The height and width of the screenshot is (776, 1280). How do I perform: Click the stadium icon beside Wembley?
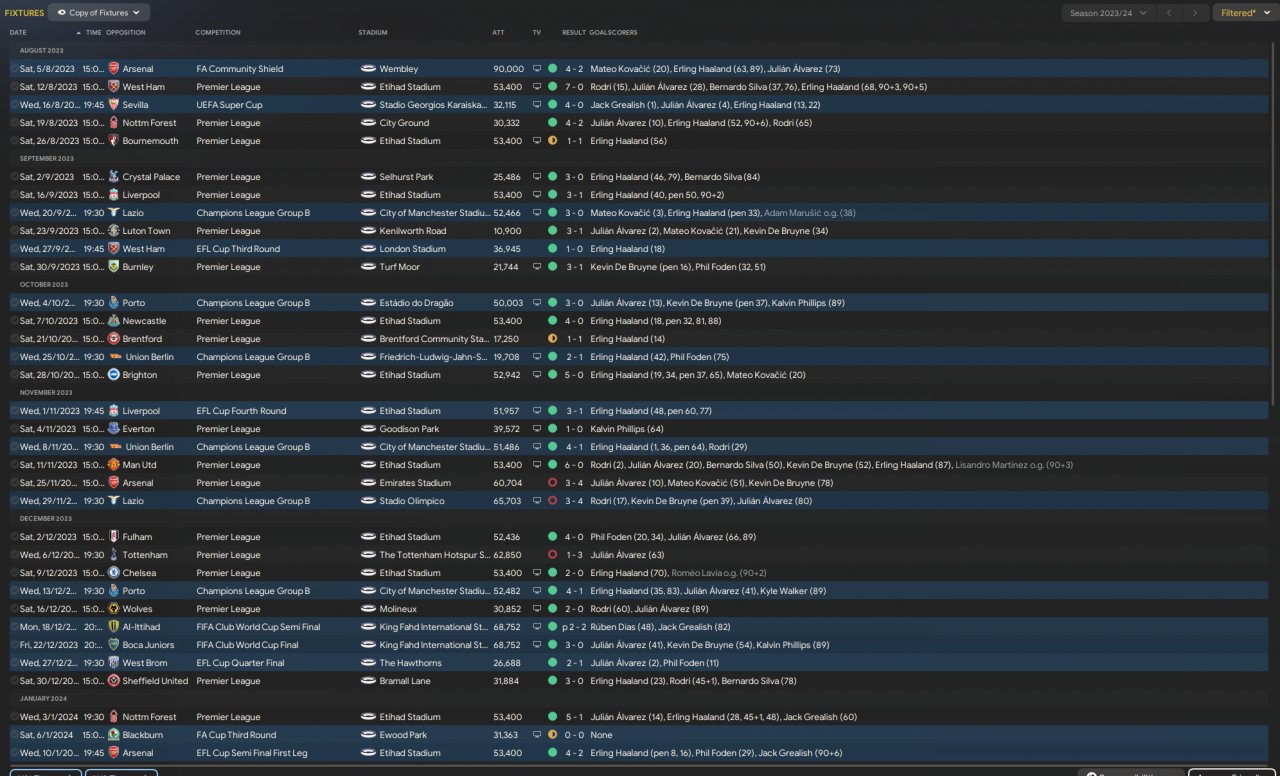point(368,69)
